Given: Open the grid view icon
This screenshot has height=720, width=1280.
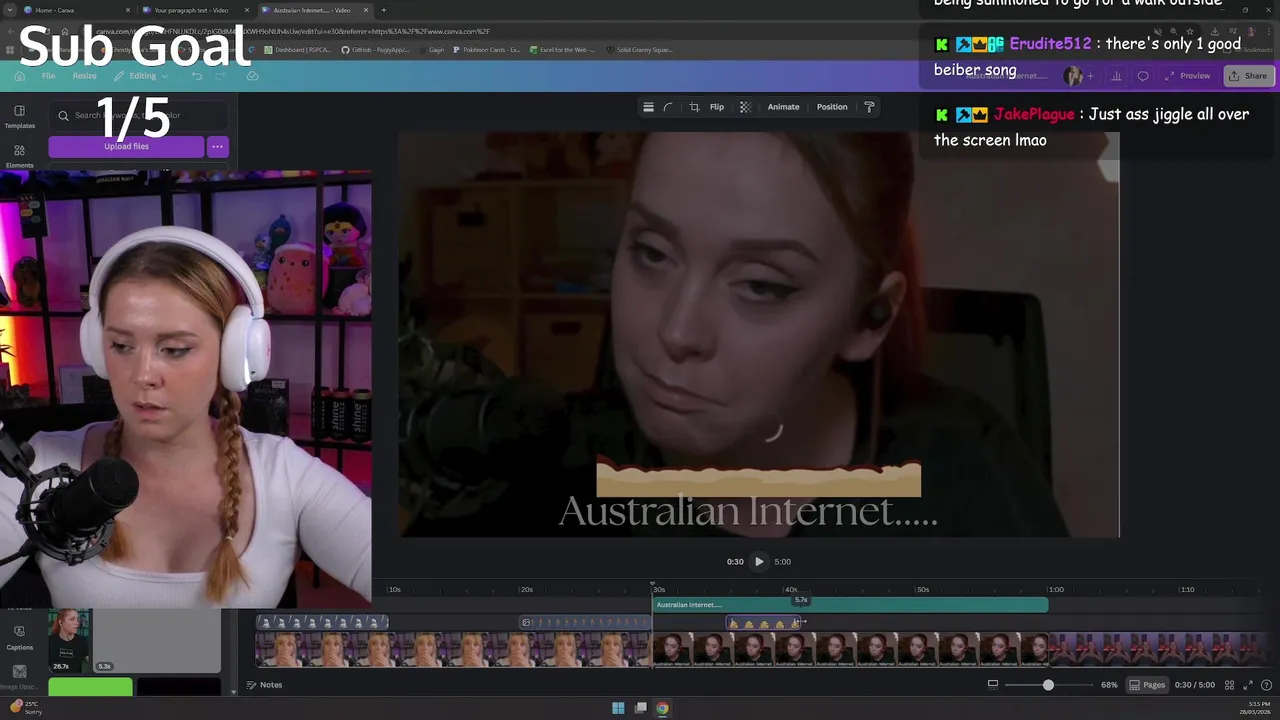Looking at the screenshot, I should (1229, 685).
